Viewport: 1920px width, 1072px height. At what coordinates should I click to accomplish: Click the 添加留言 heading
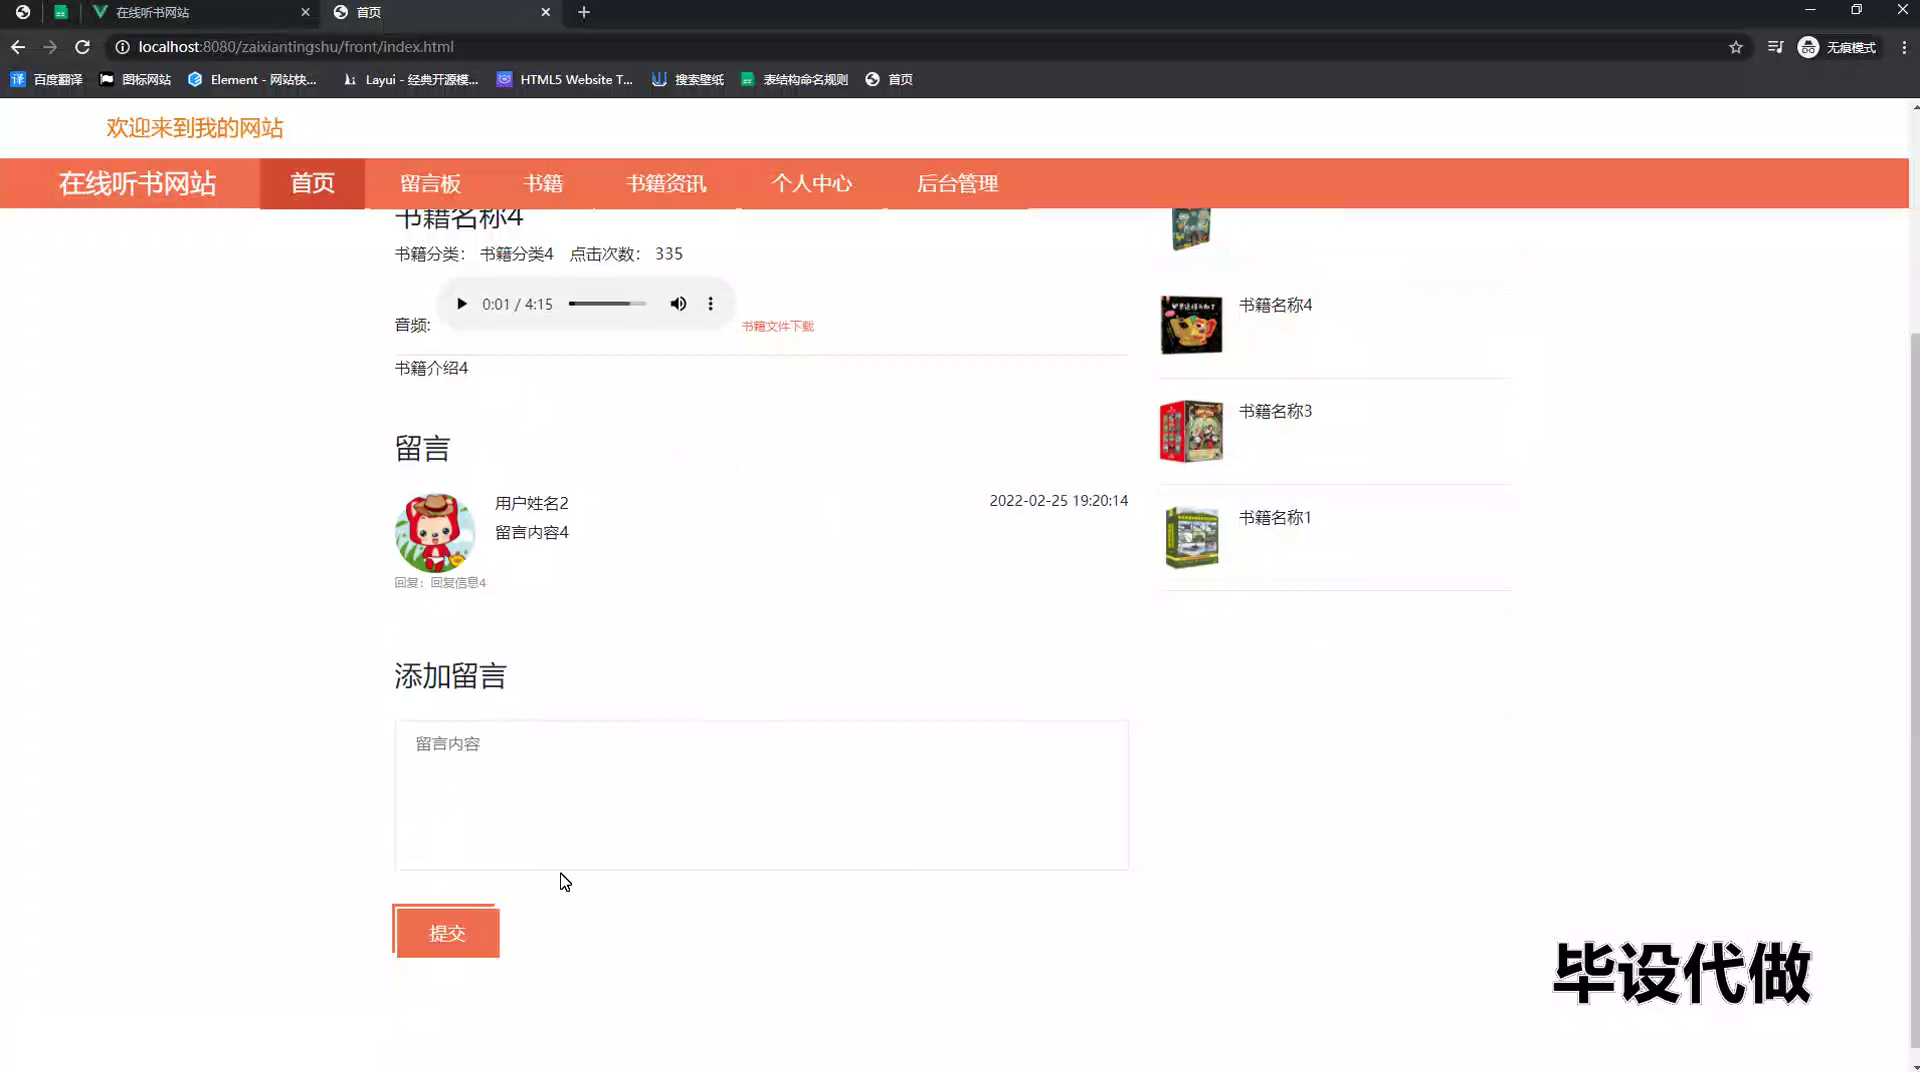click(450, 676)
